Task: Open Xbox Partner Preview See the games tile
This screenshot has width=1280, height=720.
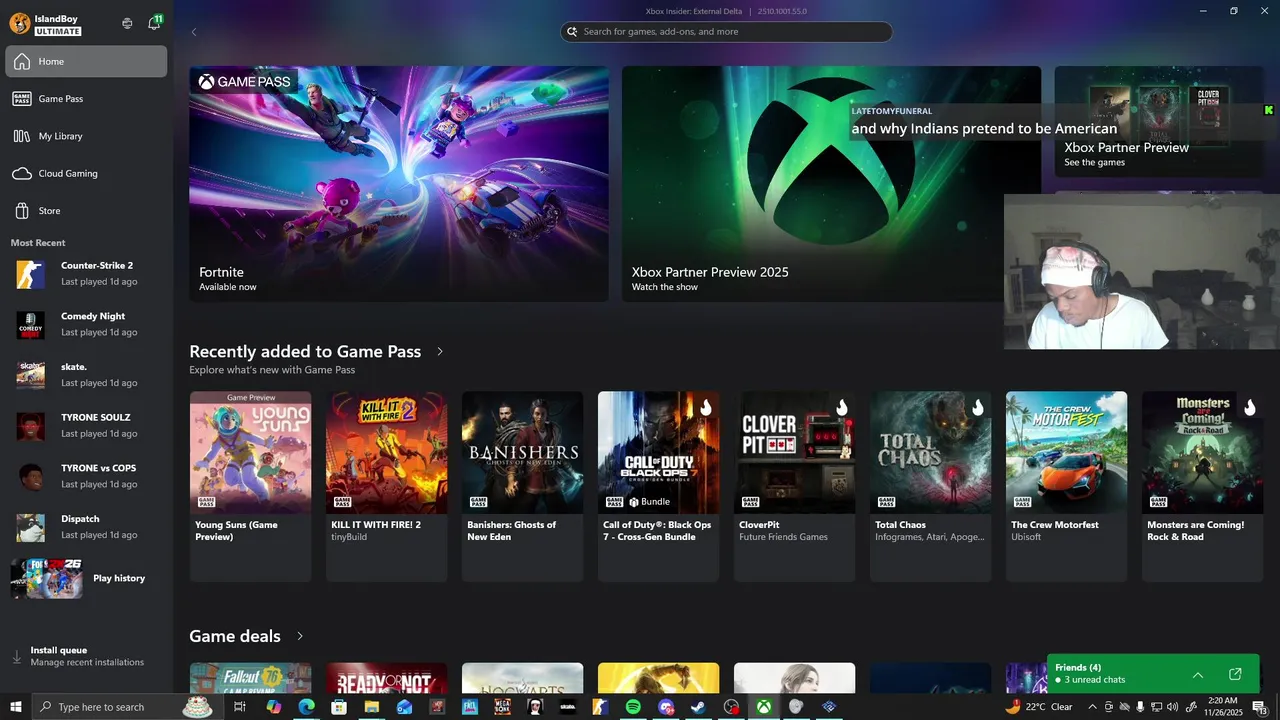Action: pos(1158,122)
